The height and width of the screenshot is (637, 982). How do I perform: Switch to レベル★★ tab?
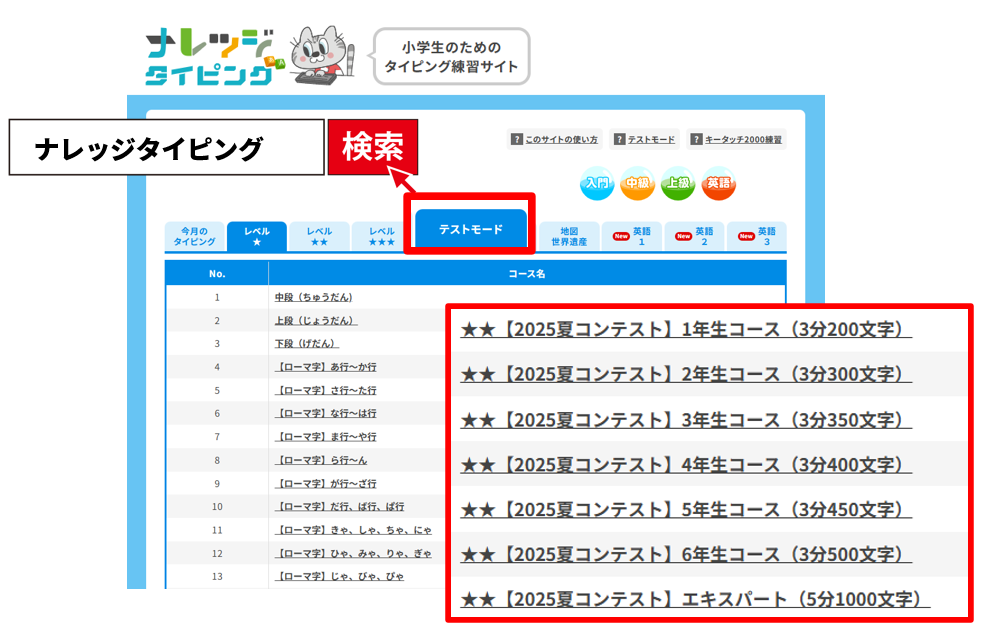click(319, 236)
